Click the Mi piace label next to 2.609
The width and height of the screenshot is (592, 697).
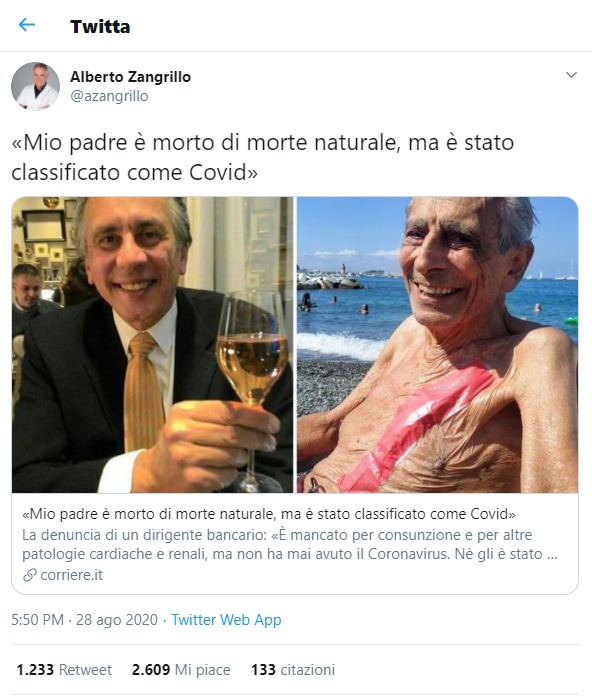click(203, 670)
